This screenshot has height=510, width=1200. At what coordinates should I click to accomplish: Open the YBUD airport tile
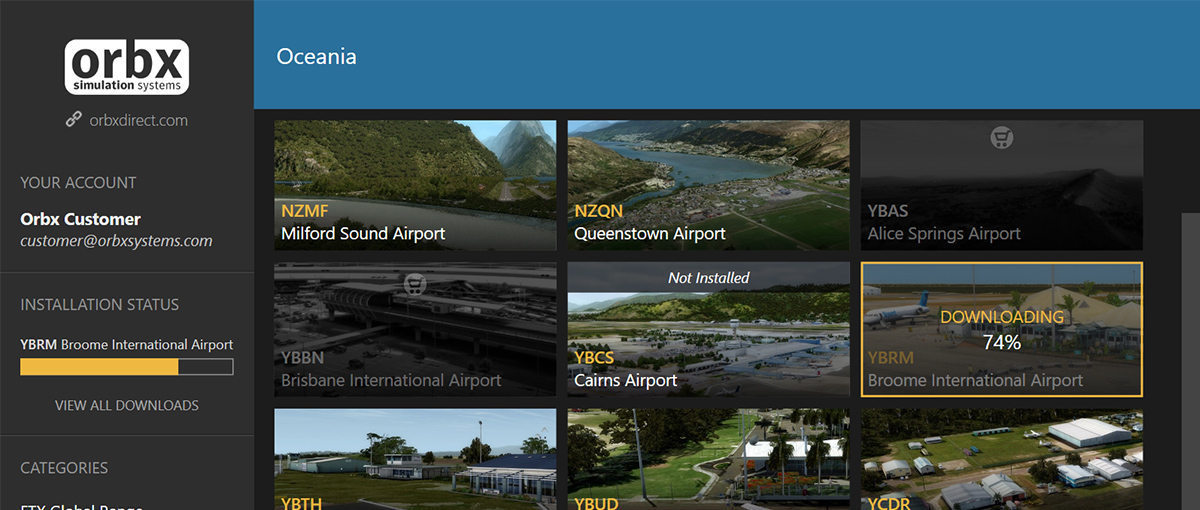709,459
